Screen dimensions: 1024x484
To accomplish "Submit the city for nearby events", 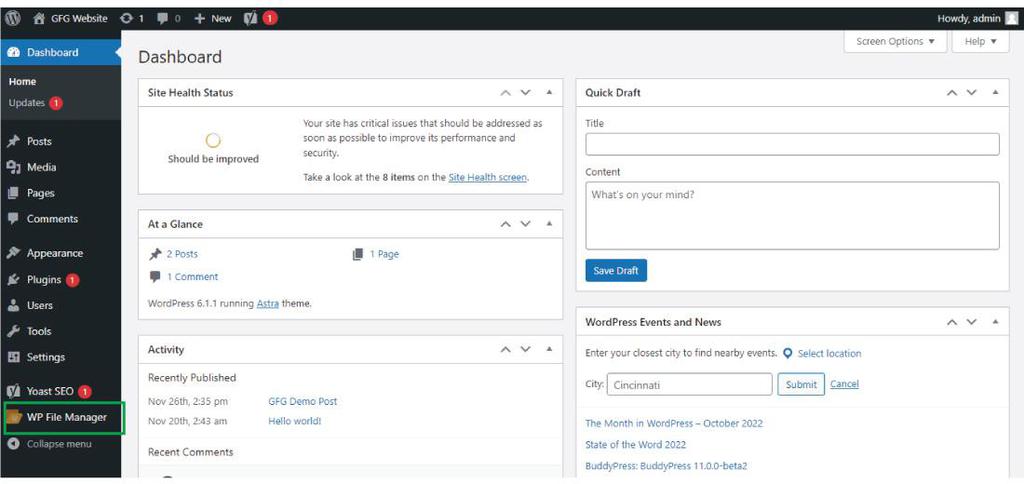I will click(x=801, y=384).
